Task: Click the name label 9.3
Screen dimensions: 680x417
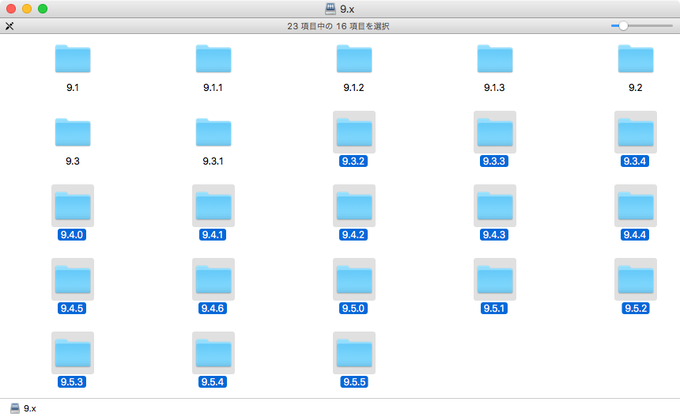Action: click(72, 161)
